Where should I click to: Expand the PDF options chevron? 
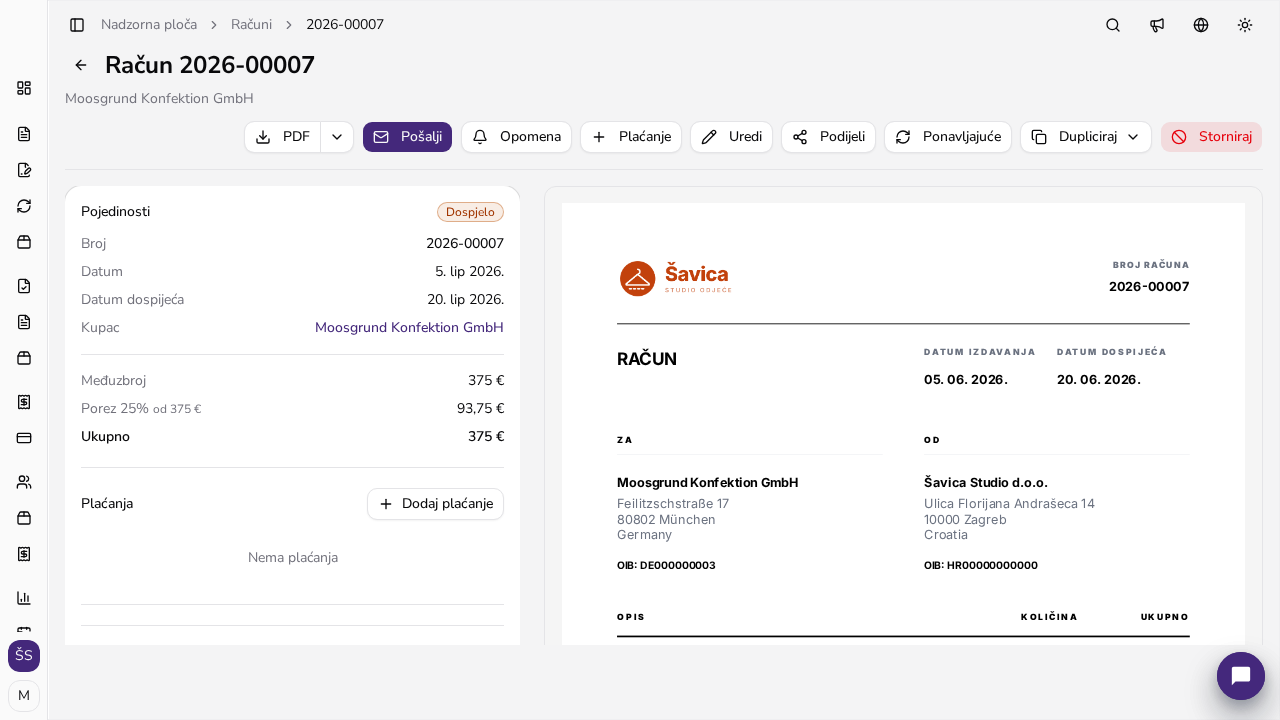(x=337, y=137)
